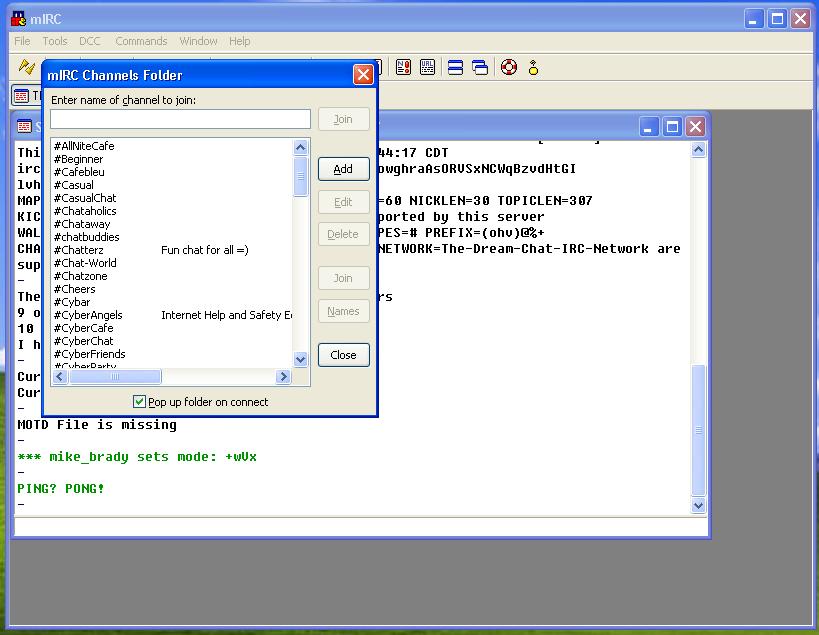Click the channel name input field

pyautogui.click(x=180, y=119)
